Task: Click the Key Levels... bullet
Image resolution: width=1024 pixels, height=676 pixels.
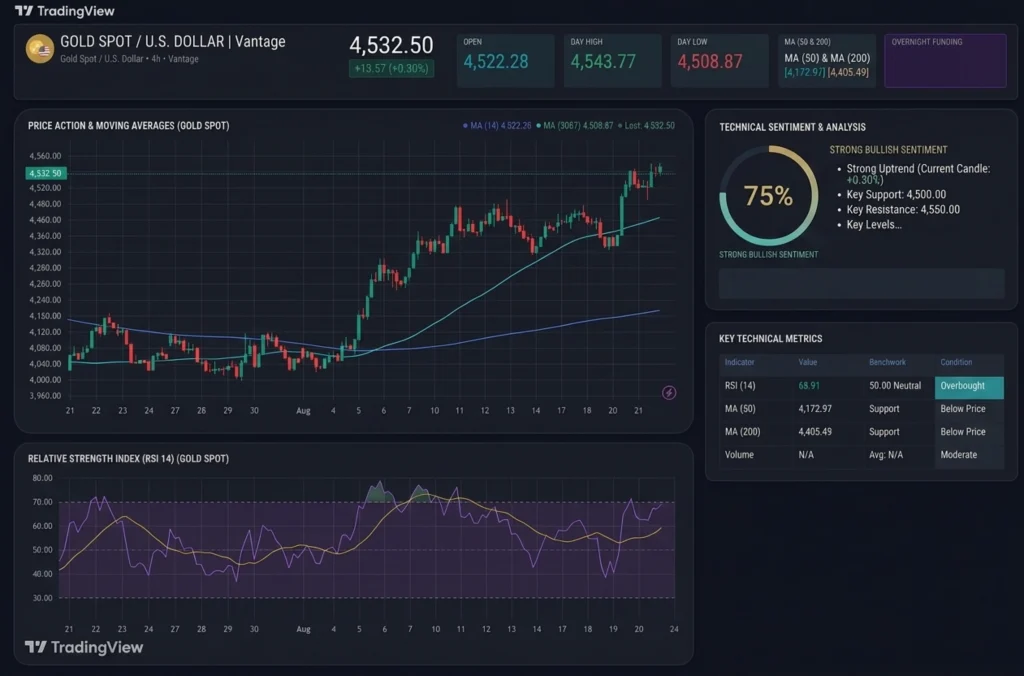Action: (874, 225)
